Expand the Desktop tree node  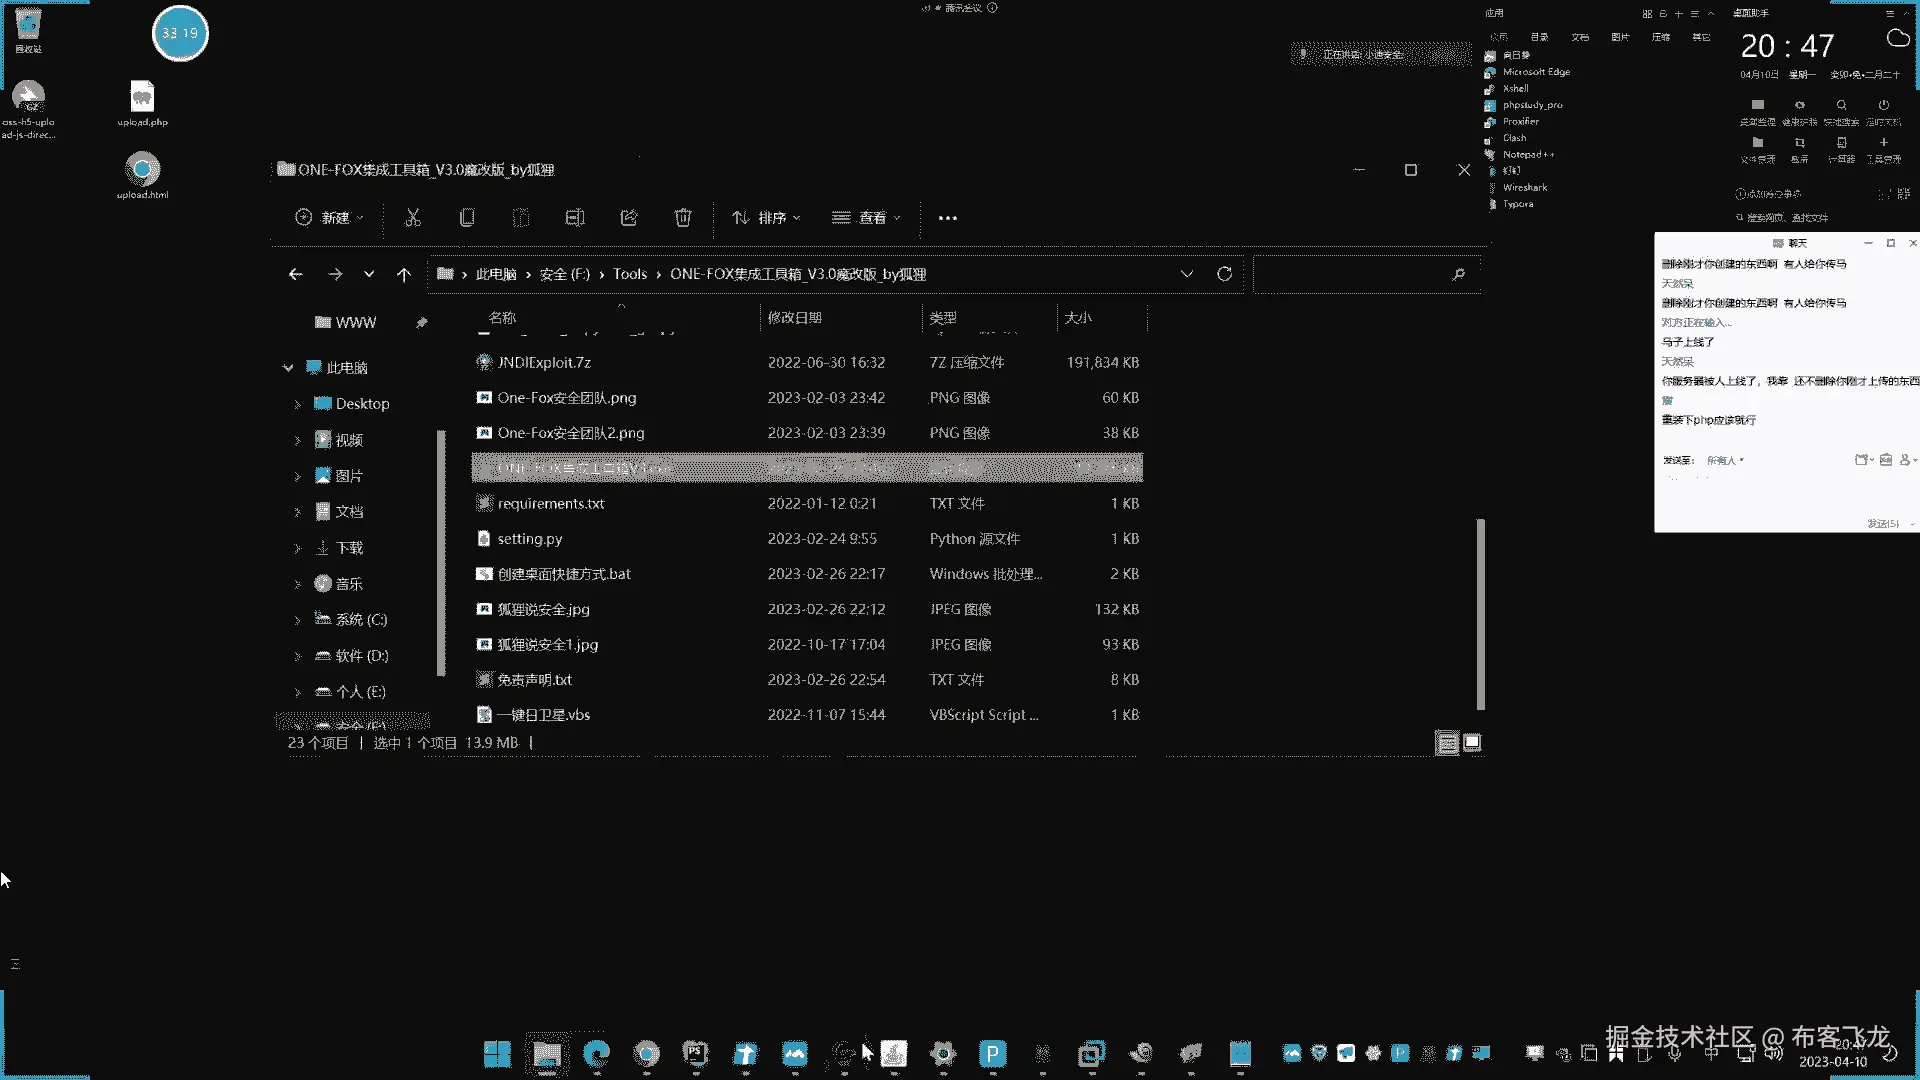[x=297, y=404]
